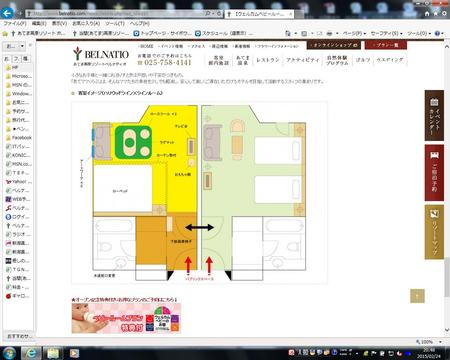
Task: Open the Home icon in browser corner
Action: tap(427, 13)
